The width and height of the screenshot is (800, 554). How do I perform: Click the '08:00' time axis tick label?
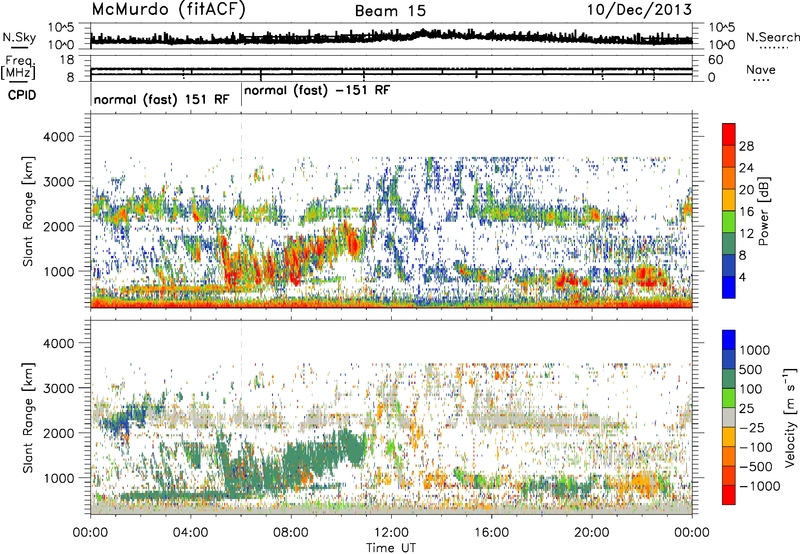pos(291,533)
